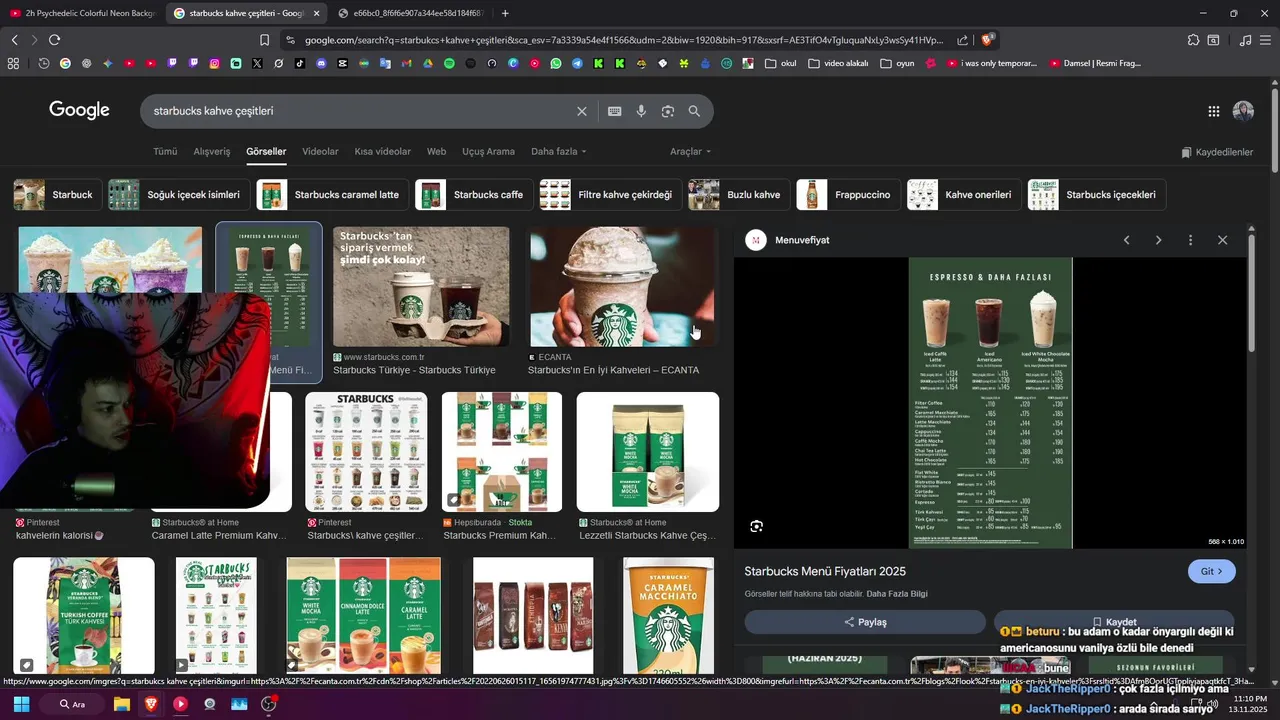
Task: Click the Git button in preview panel
Action: [1212, 571]
